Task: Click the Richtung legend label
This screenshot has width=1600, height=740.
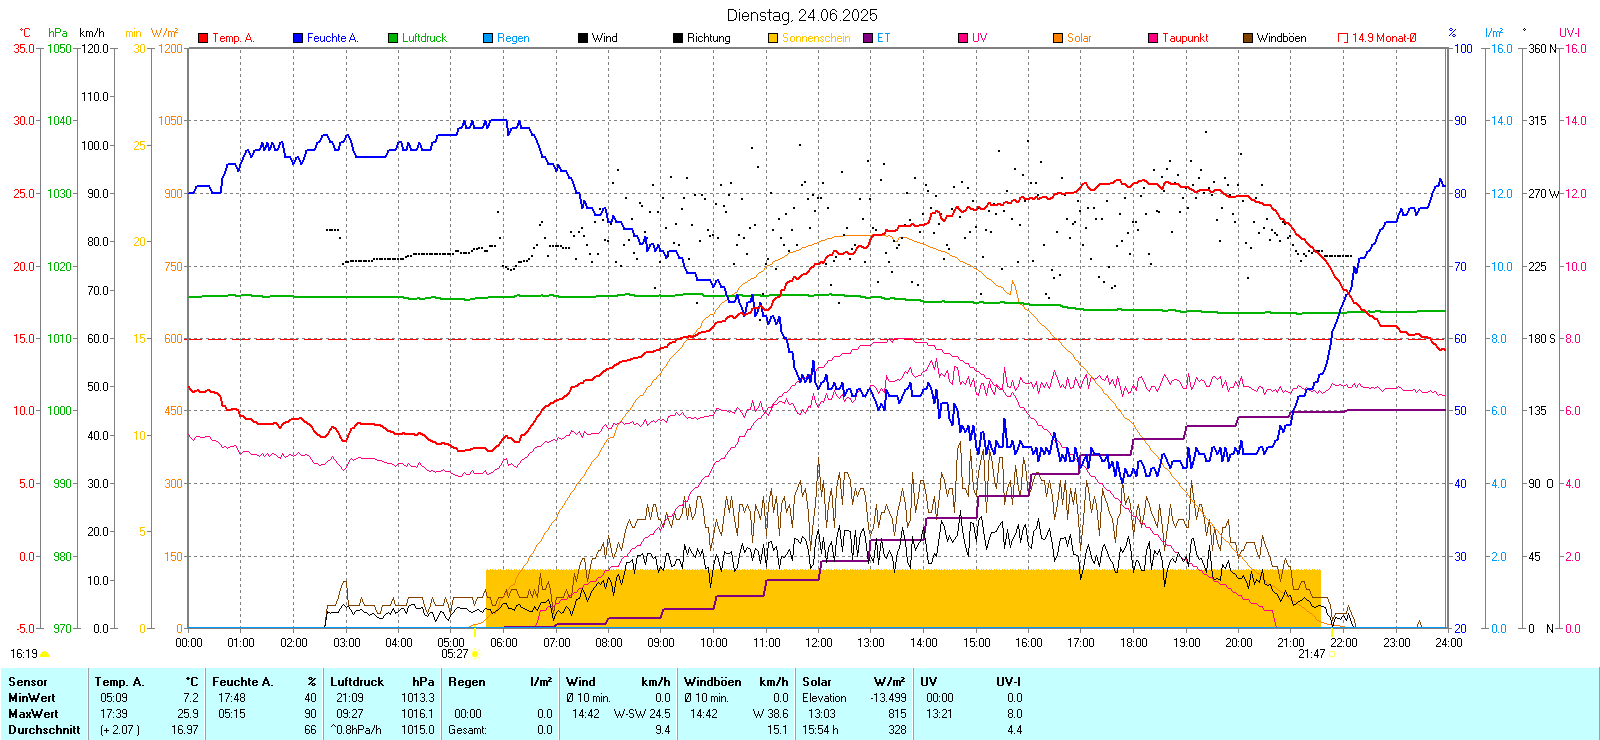Action: coord(708,38)
